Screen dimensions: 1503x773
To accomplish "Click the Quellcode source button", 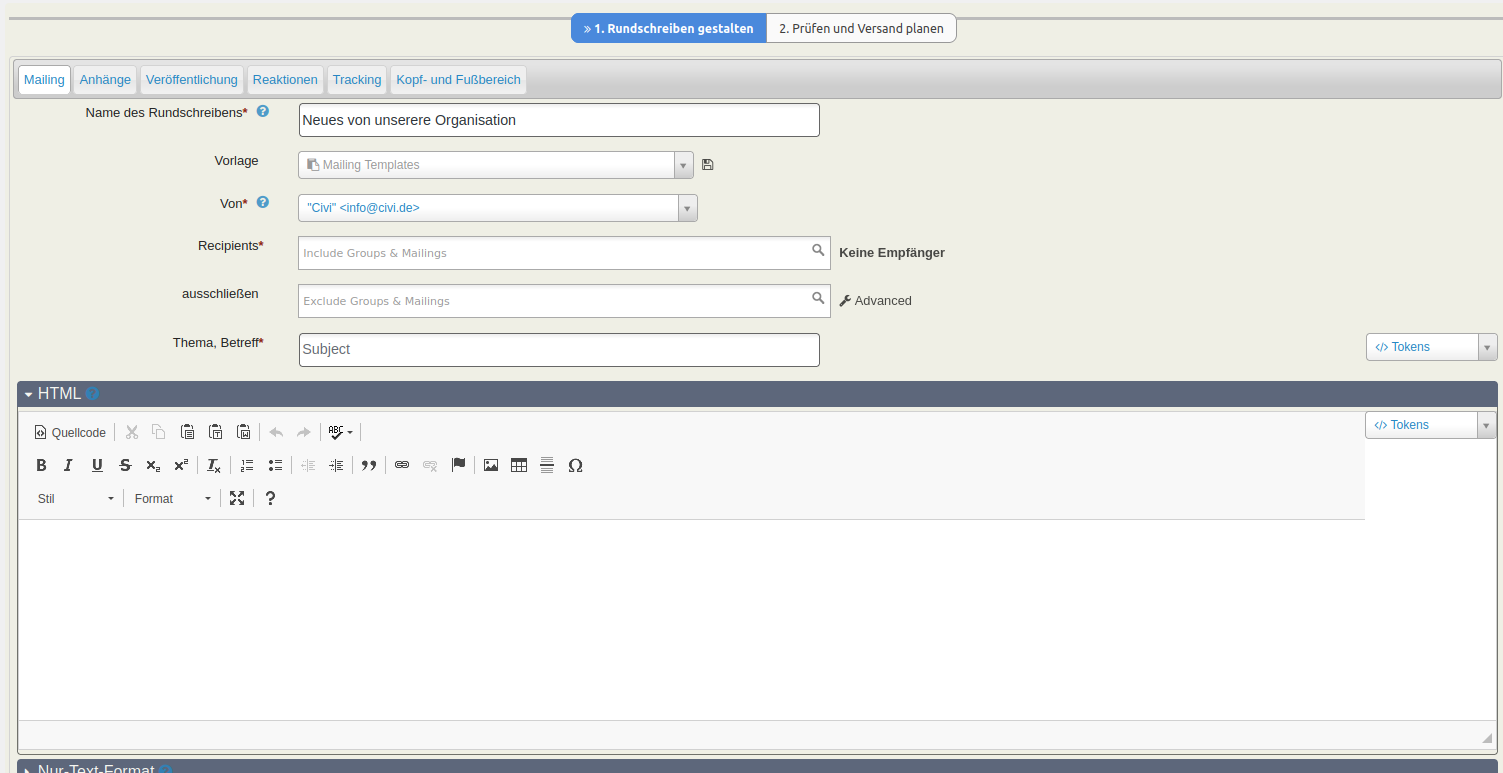I will [70, 433].
